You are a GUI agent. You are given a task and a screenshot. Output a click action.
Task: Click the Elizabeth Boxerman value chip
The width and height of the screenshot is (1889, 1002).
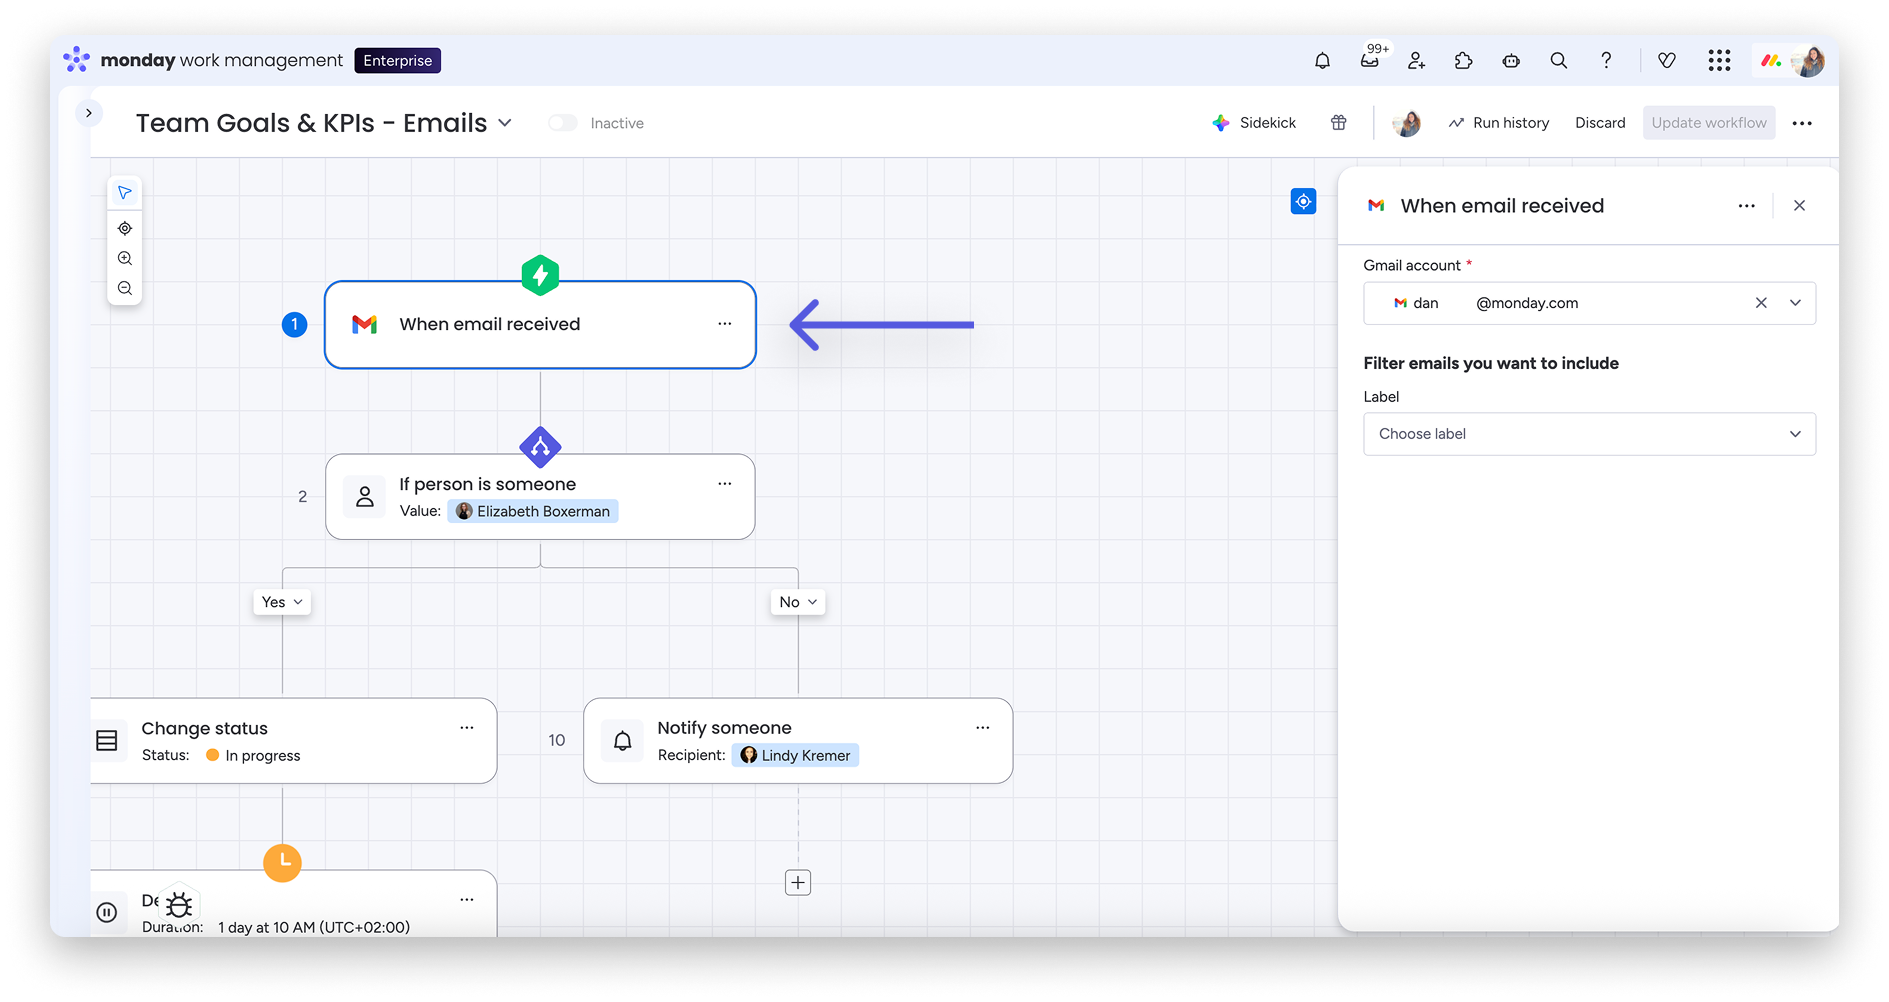click(x=533, y=511)
